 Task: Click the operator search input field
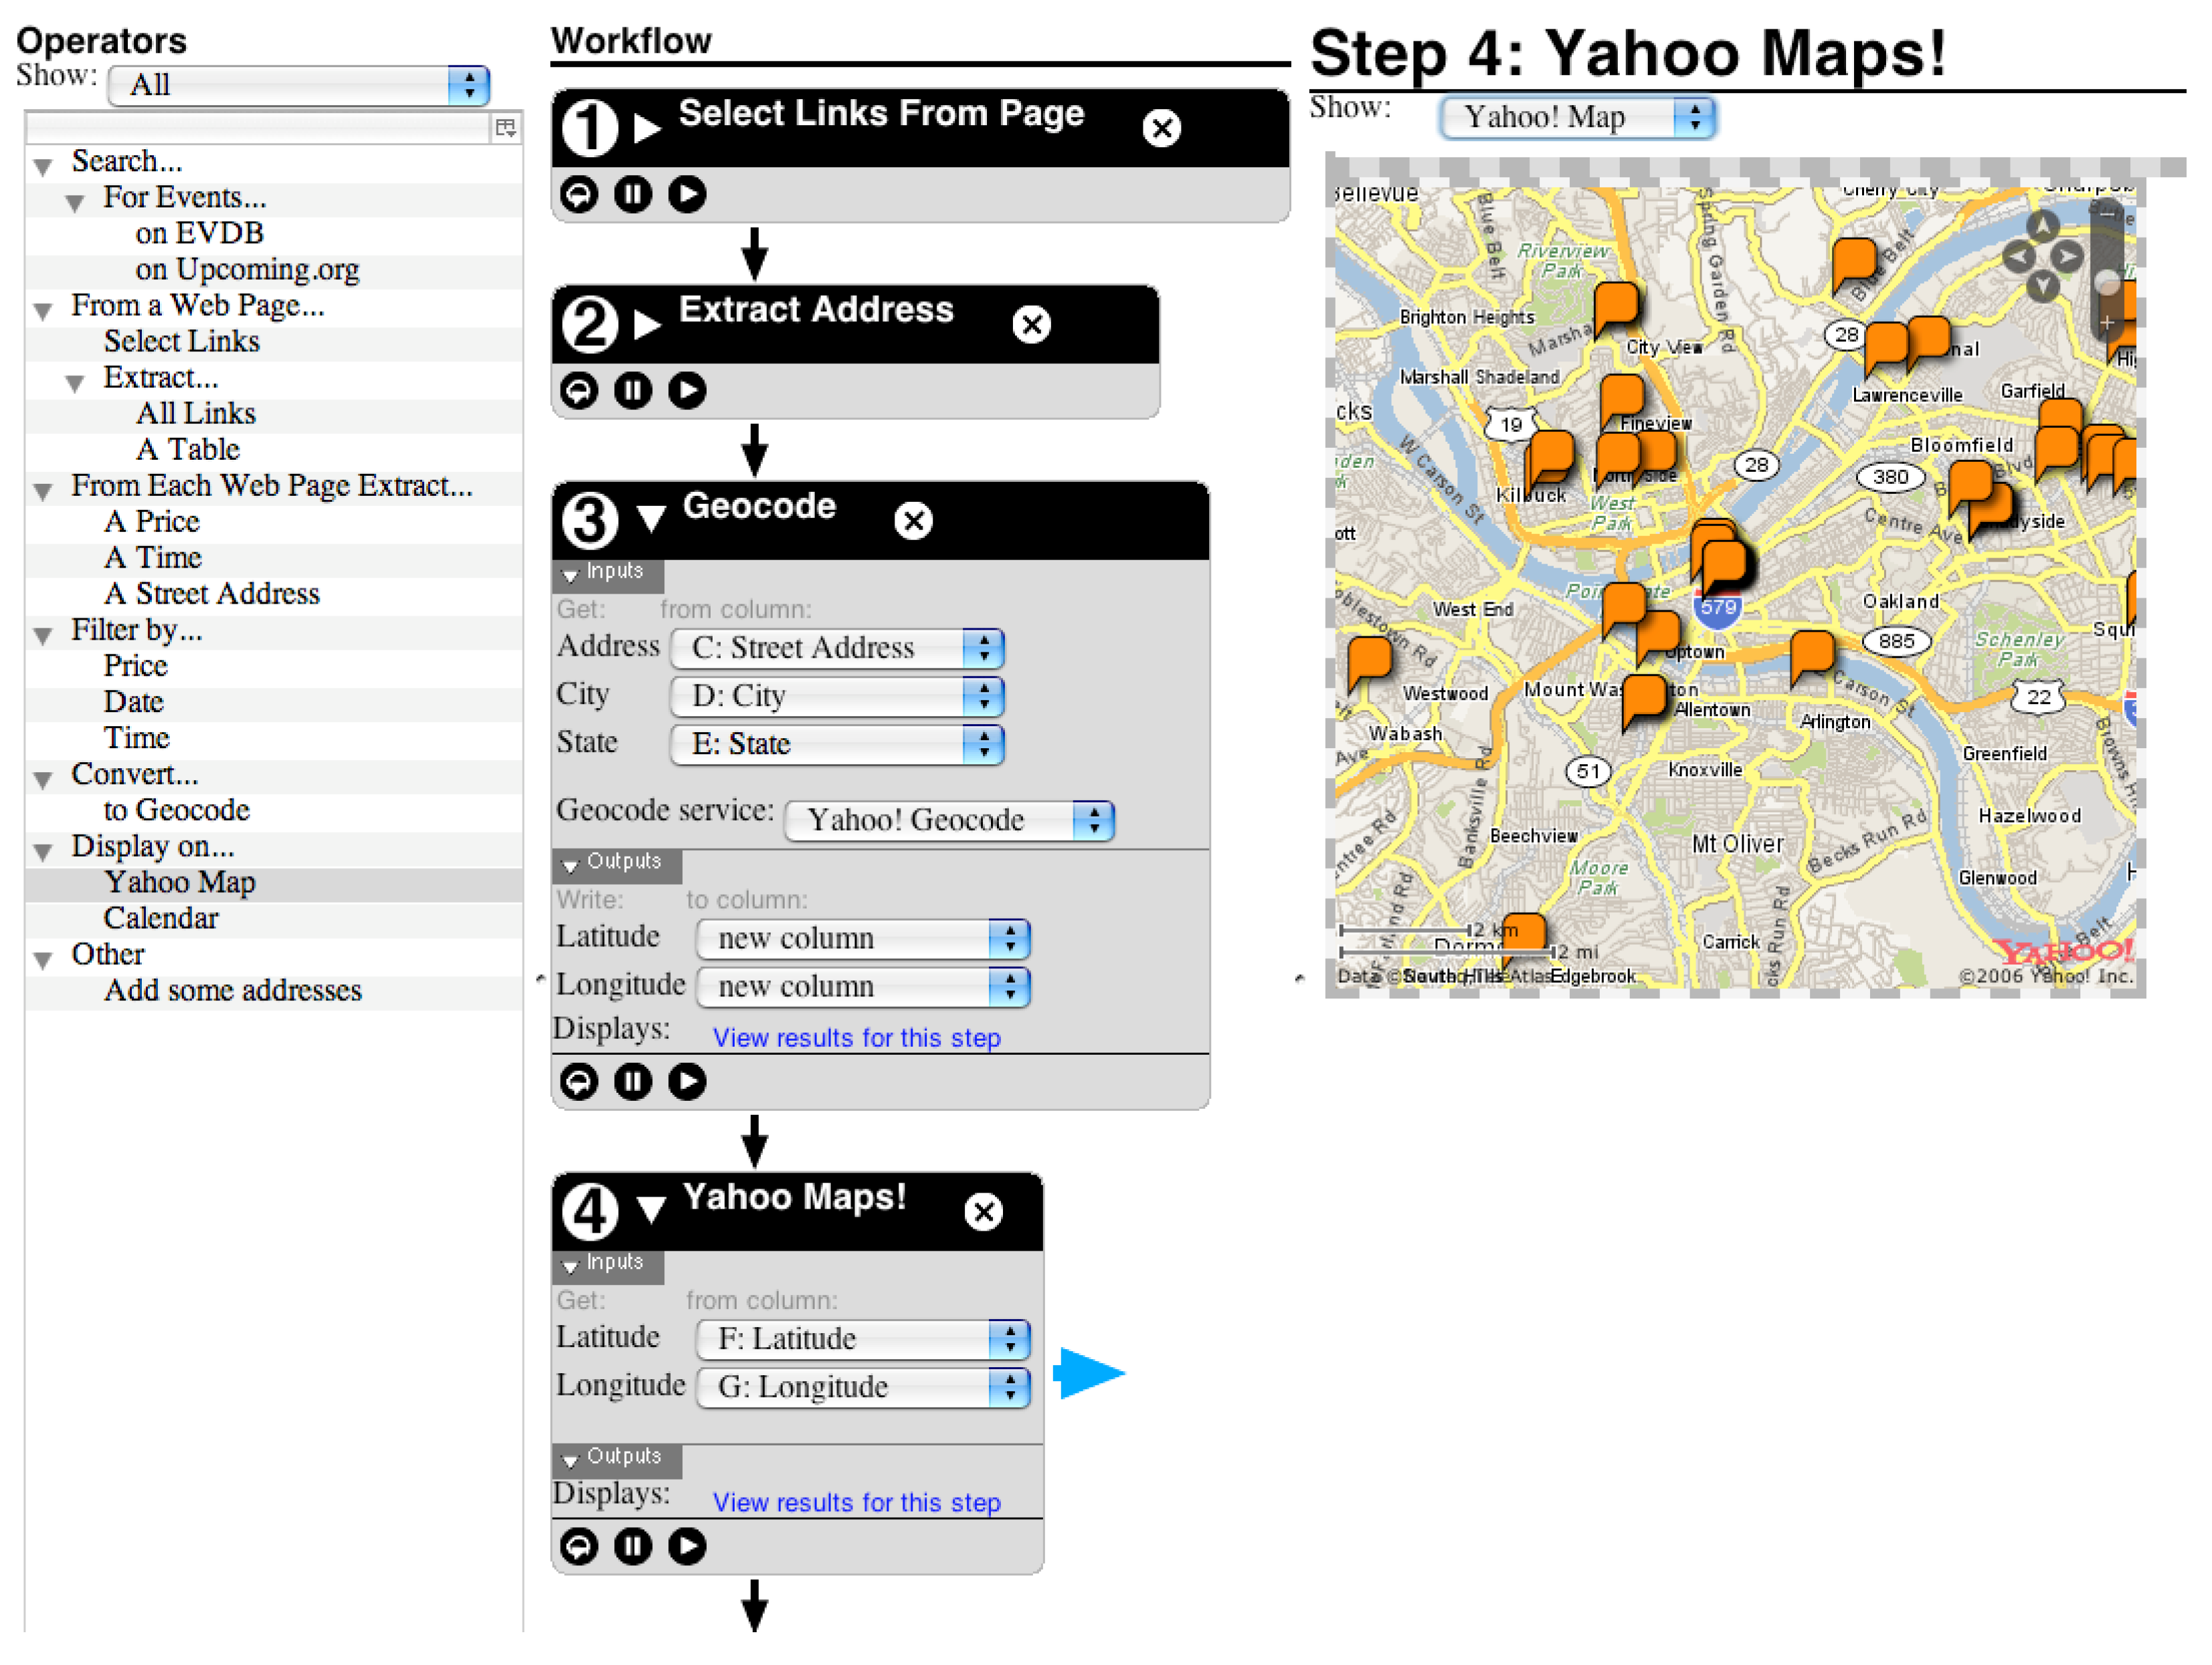pyautogui.click(x=257, y=128)
